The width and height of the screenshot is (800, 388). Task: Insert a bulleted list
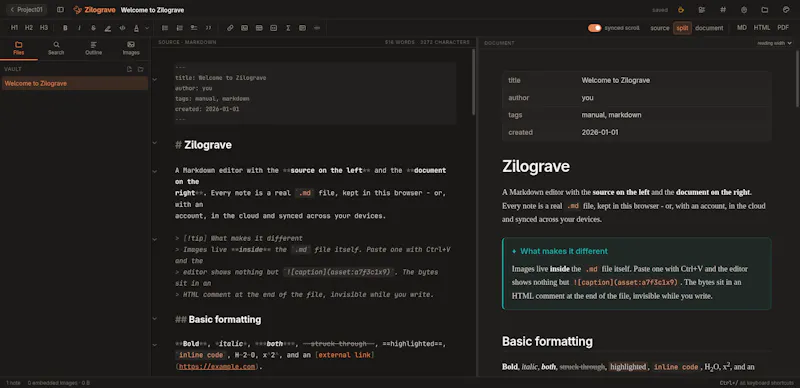click(x=165, y=28)
